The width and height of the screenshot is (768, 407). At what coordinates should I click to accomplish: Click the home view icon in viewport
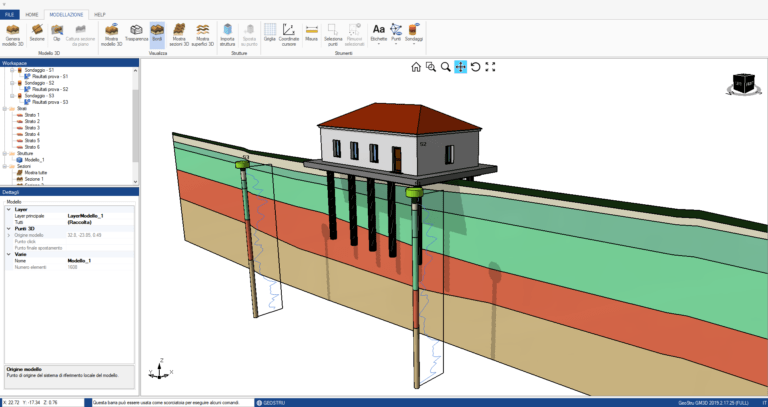coord(416,67)
